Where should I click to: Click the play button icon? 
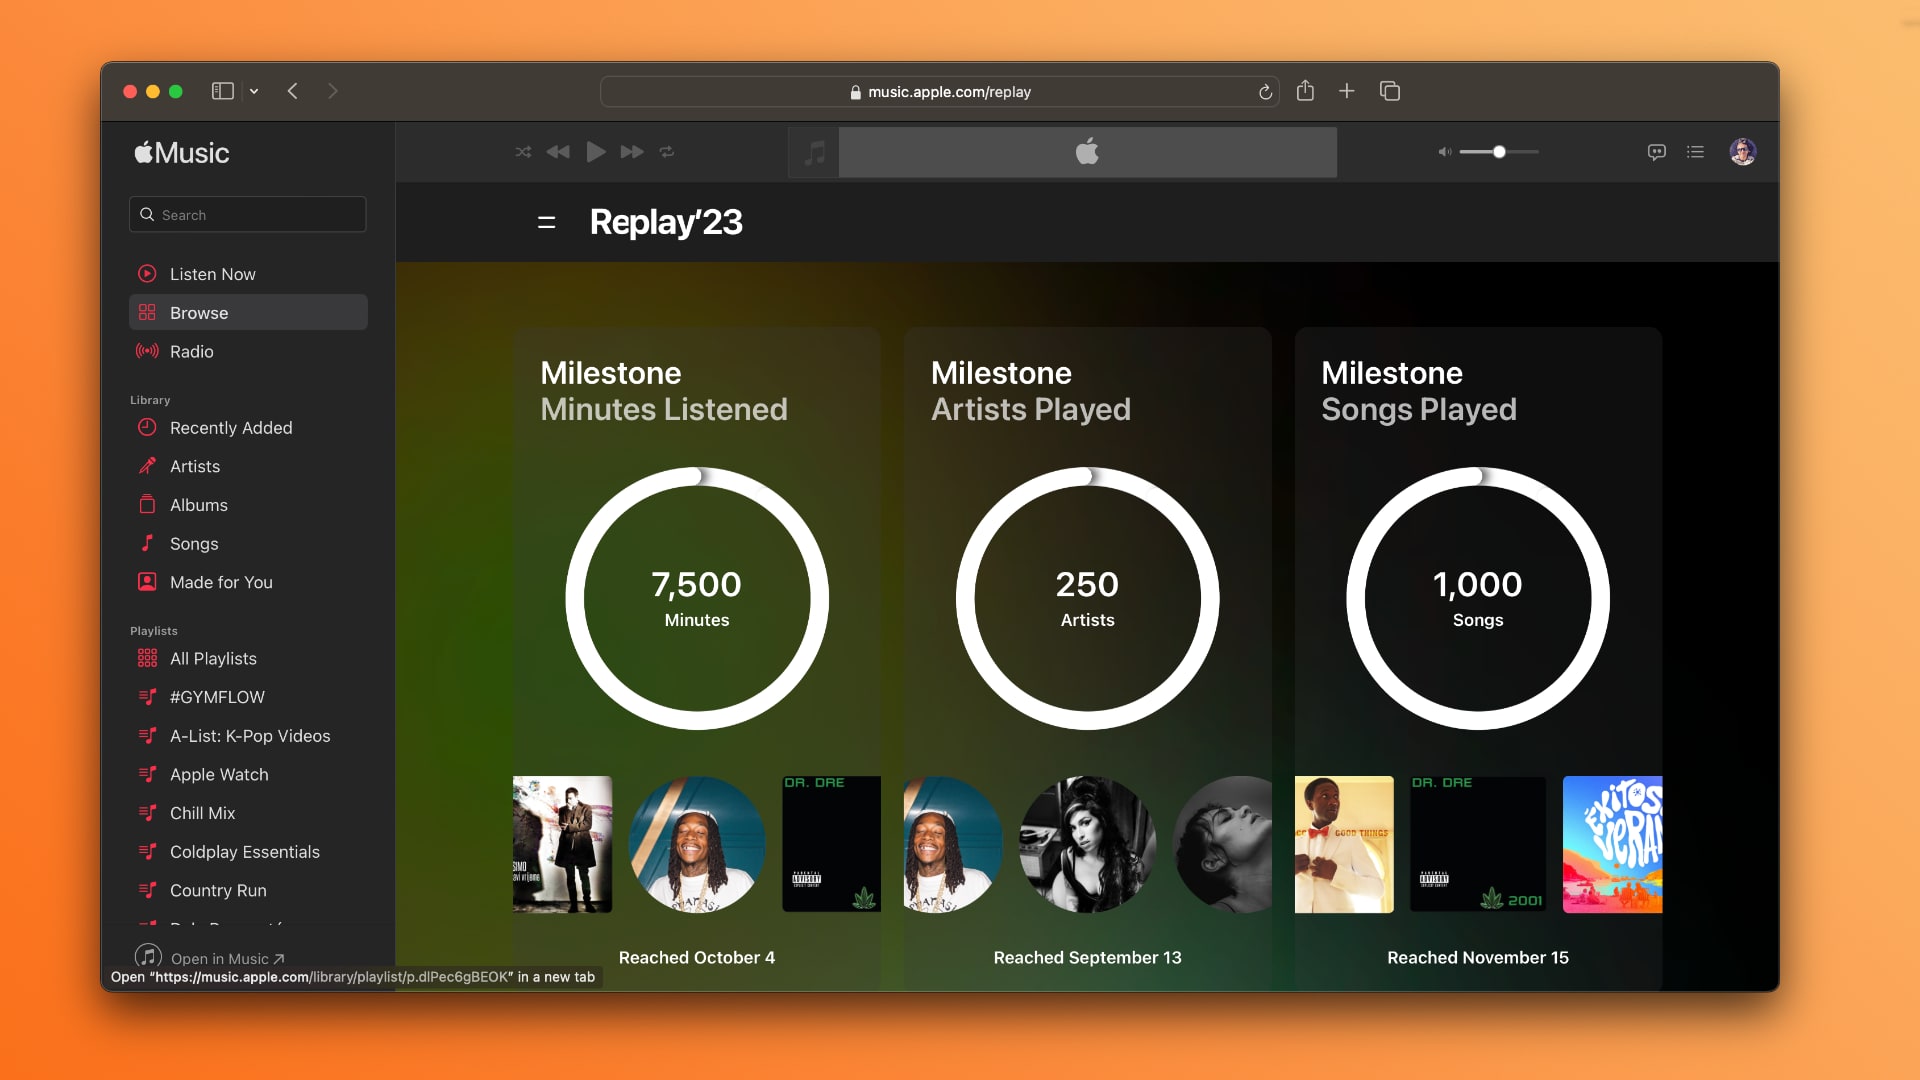[x=595, y=150]
